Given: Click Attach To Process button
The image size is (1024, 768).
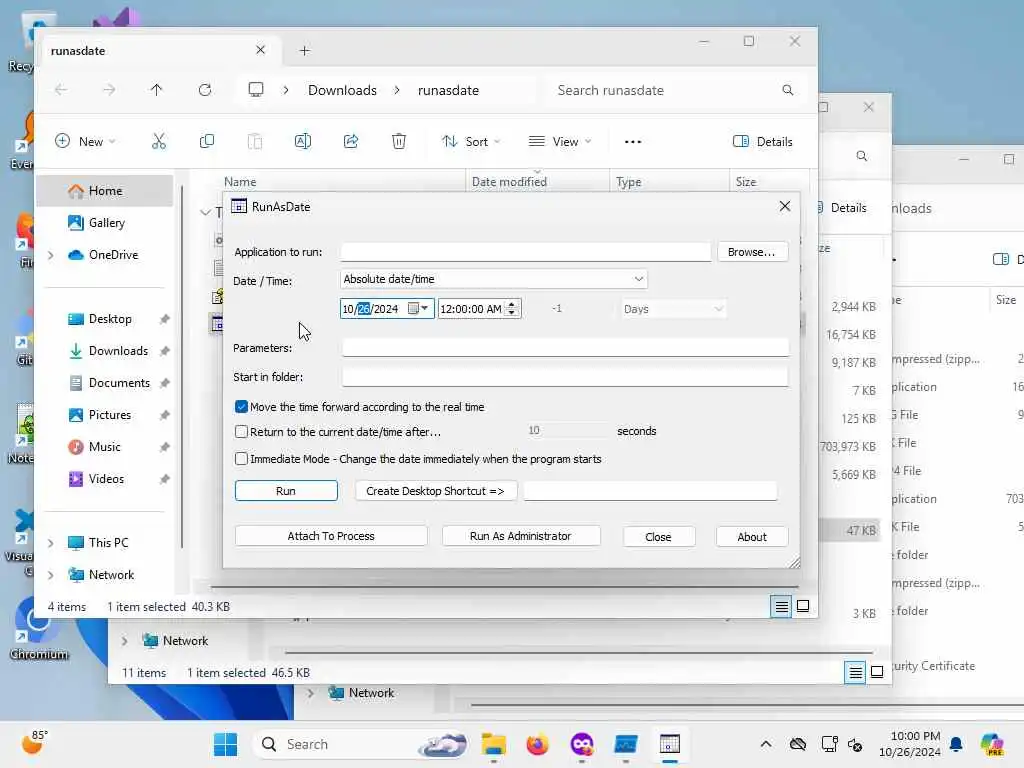Looking at the screenshot, I should point(331,536).
